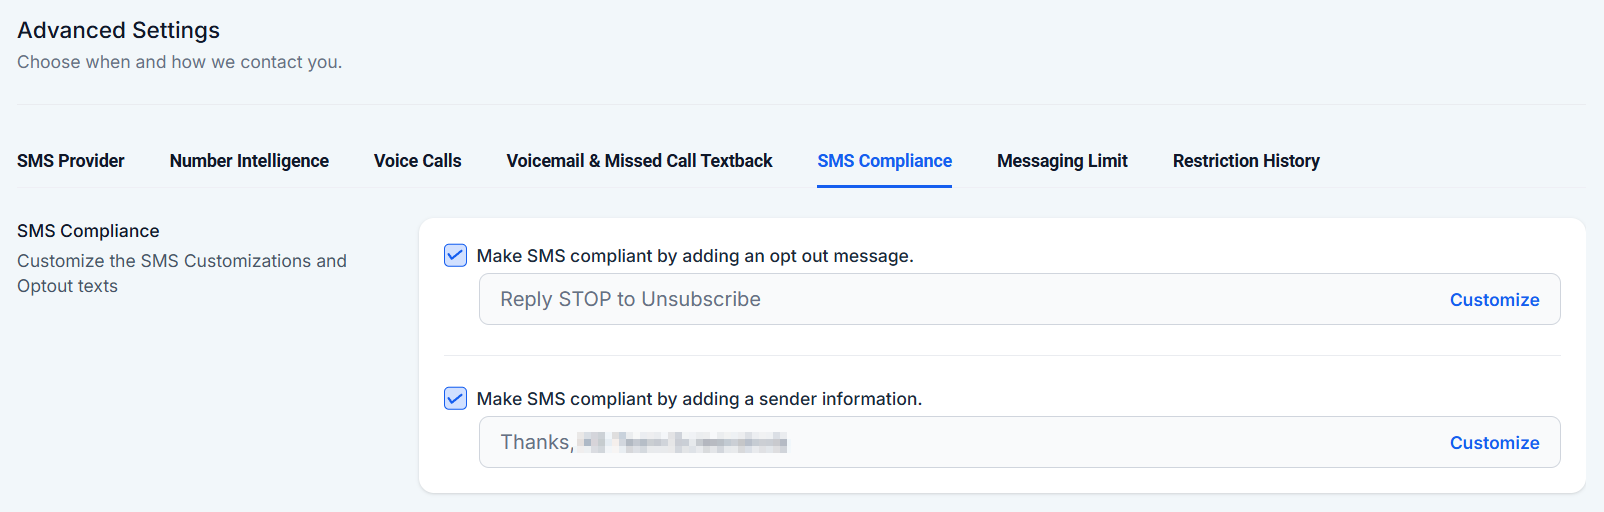The width and height of the screenshot is (1604, 512).
Task: View the Restriction History tab
Action: pos(1246,161)
